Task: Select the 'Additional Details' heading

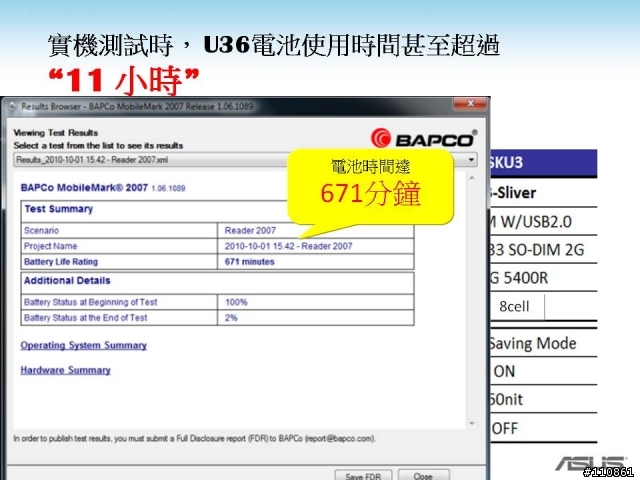Action: (x=67, y=281)
